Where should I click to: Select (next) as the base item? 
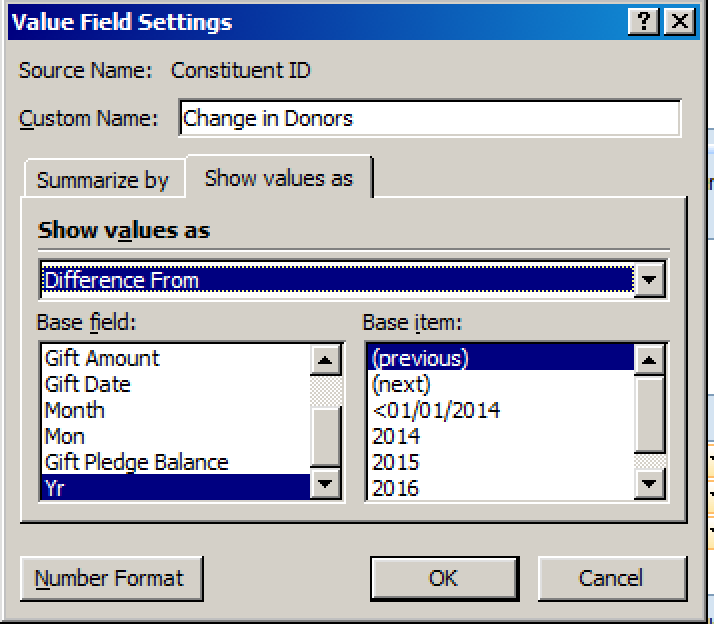[x=500, y=384]
